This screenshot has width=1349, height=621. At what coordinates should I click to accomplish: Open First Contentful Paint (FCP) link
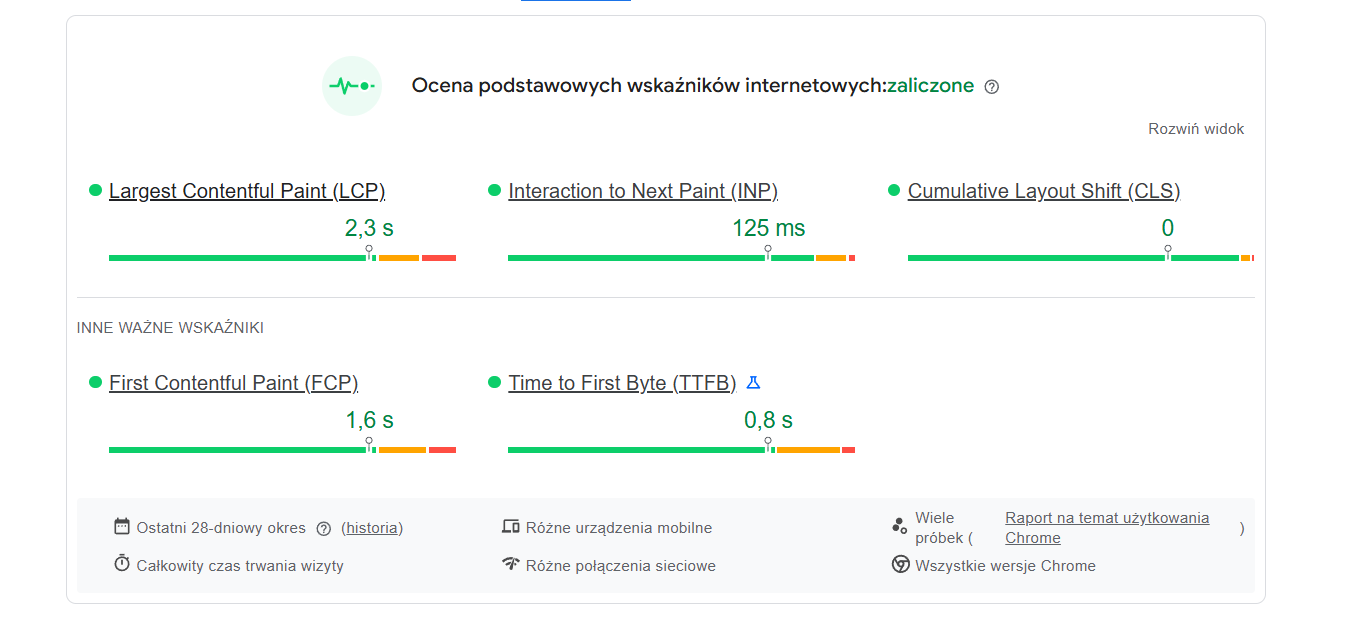234,383
